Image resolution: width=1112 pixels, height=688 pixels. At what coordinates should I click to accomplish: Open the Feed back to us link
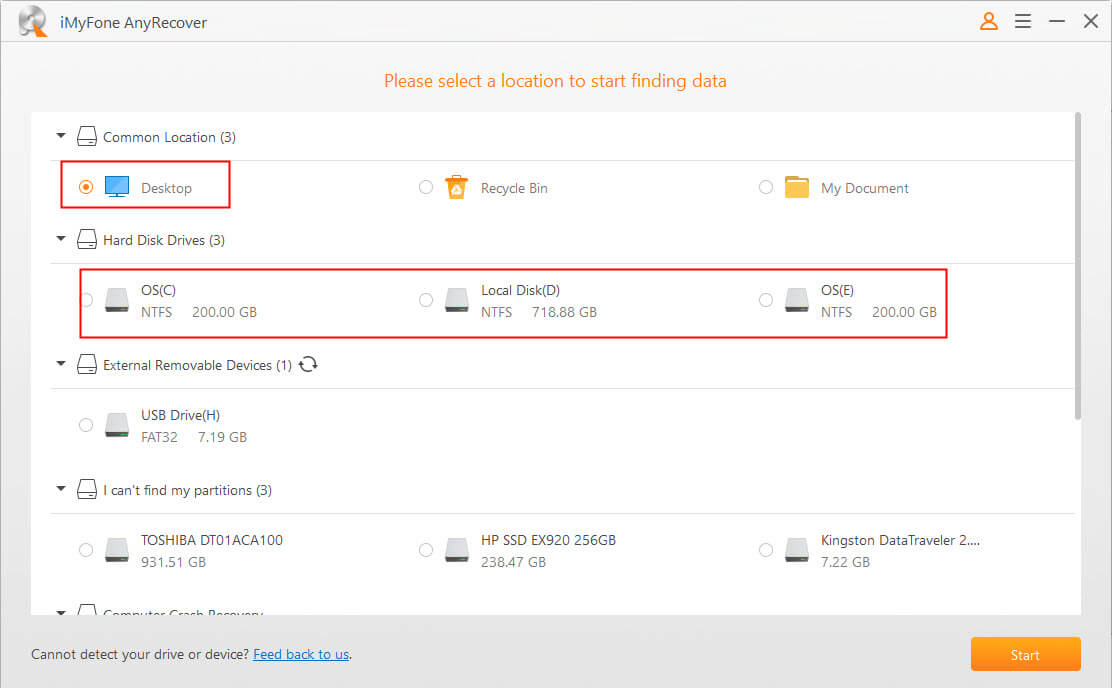point(301,655)
